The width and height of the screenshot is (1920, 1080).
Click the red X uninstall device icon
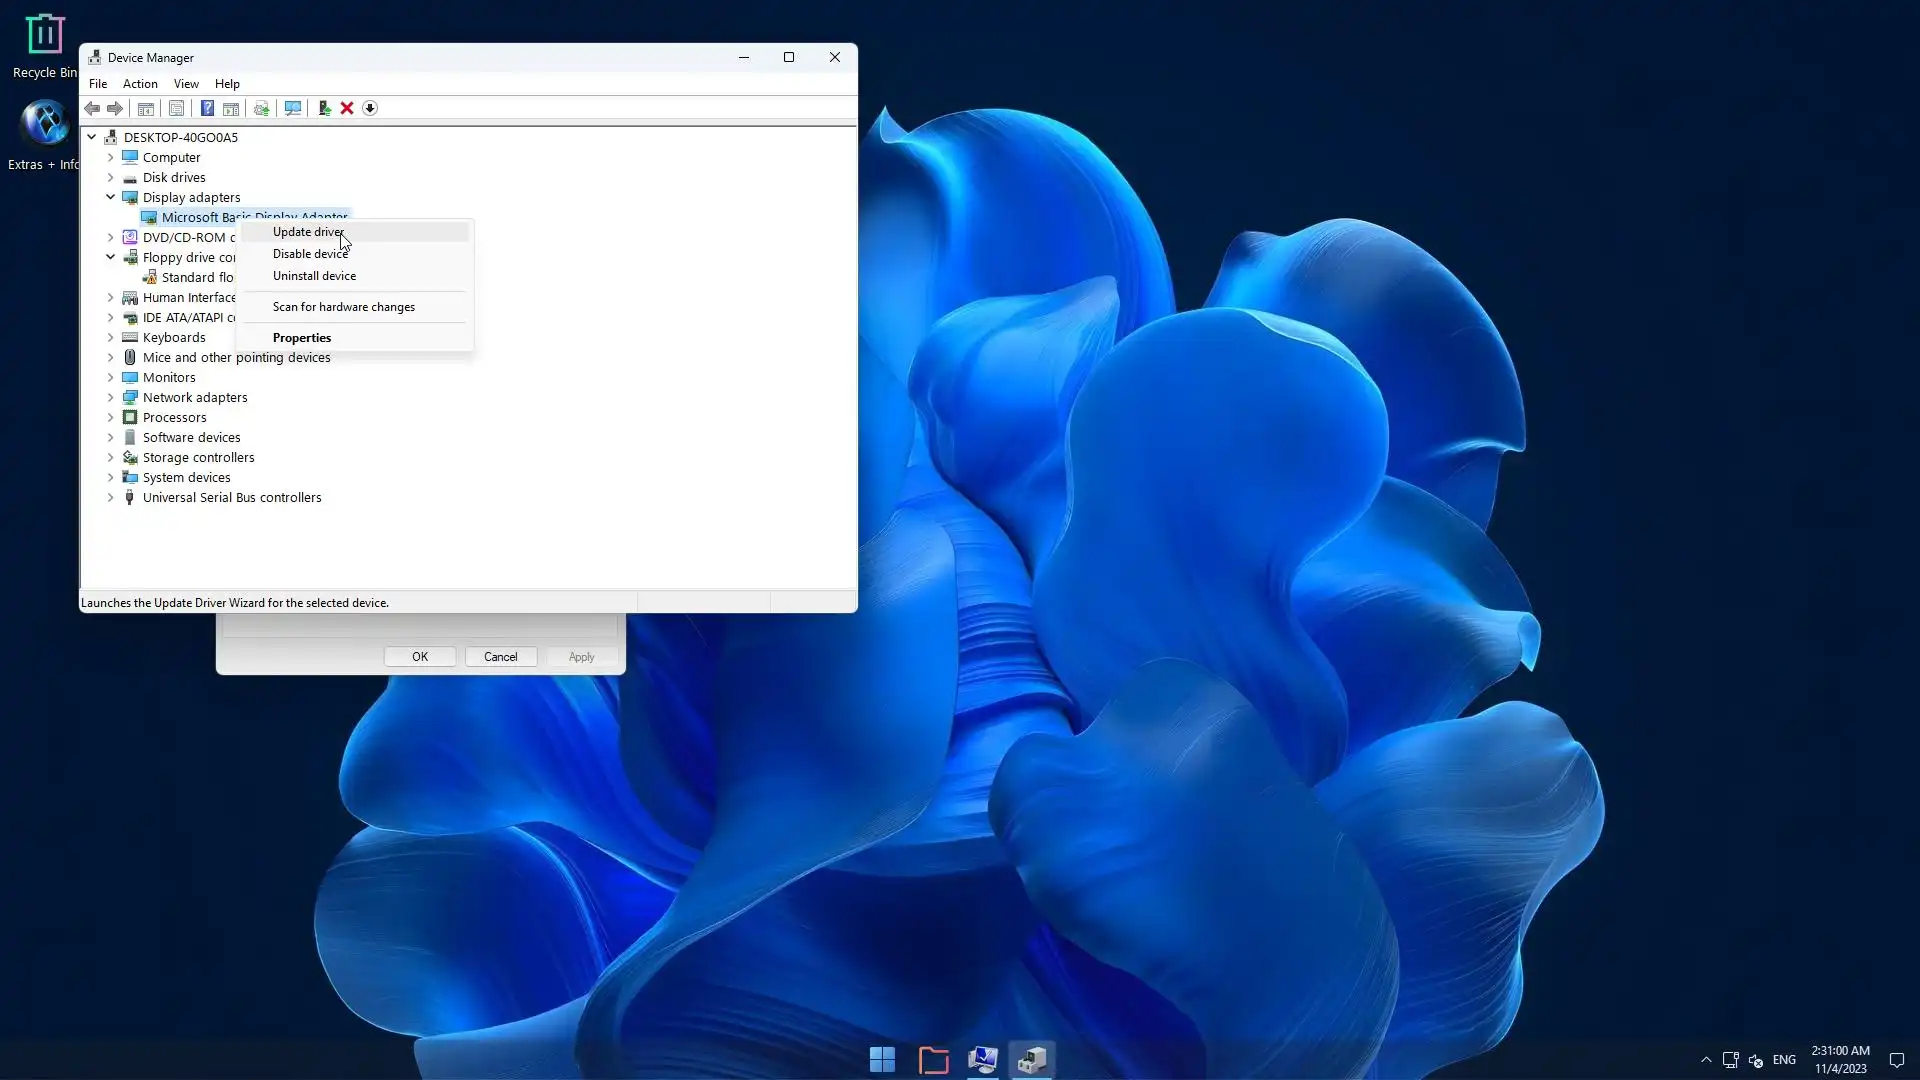tap(347, 108)
